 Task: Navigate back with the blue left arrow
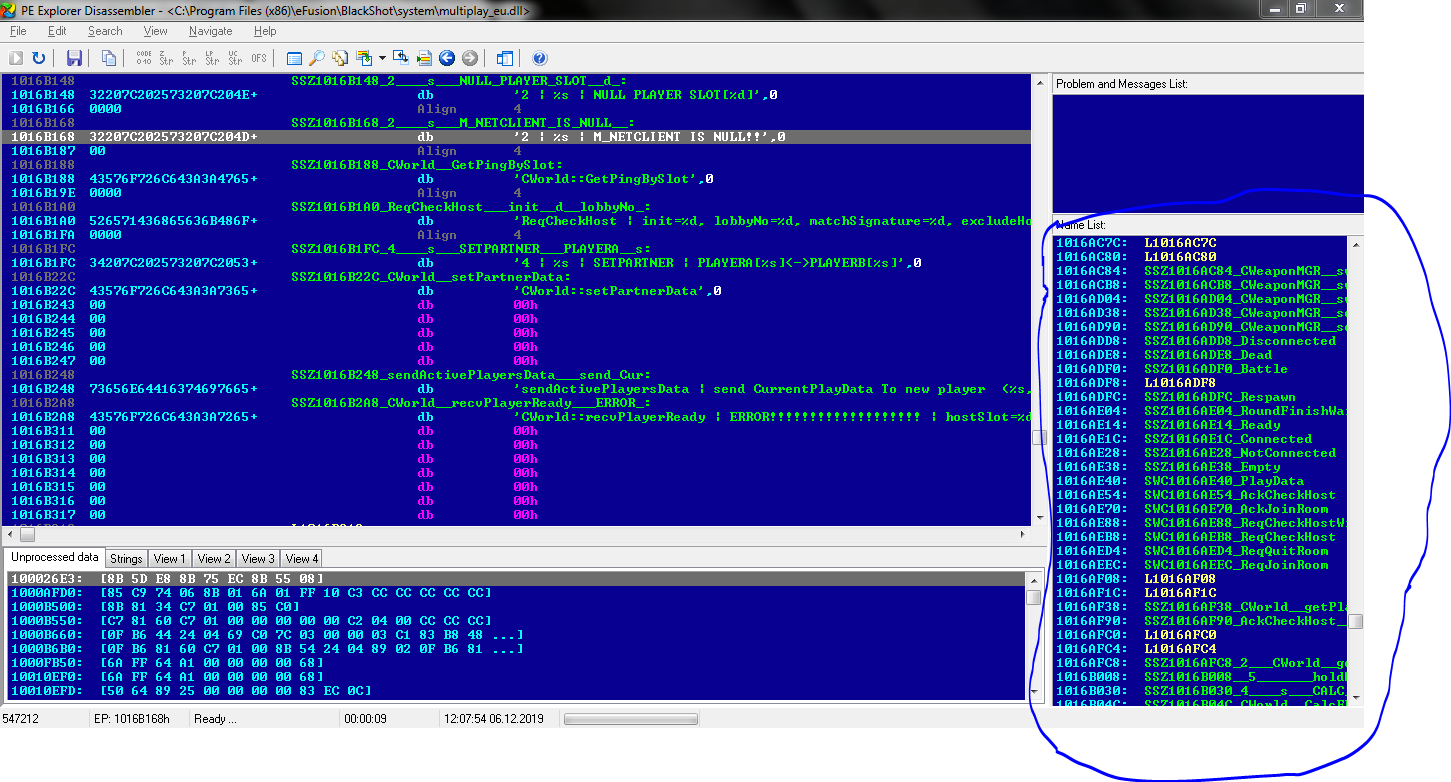[x=447, y=59]
